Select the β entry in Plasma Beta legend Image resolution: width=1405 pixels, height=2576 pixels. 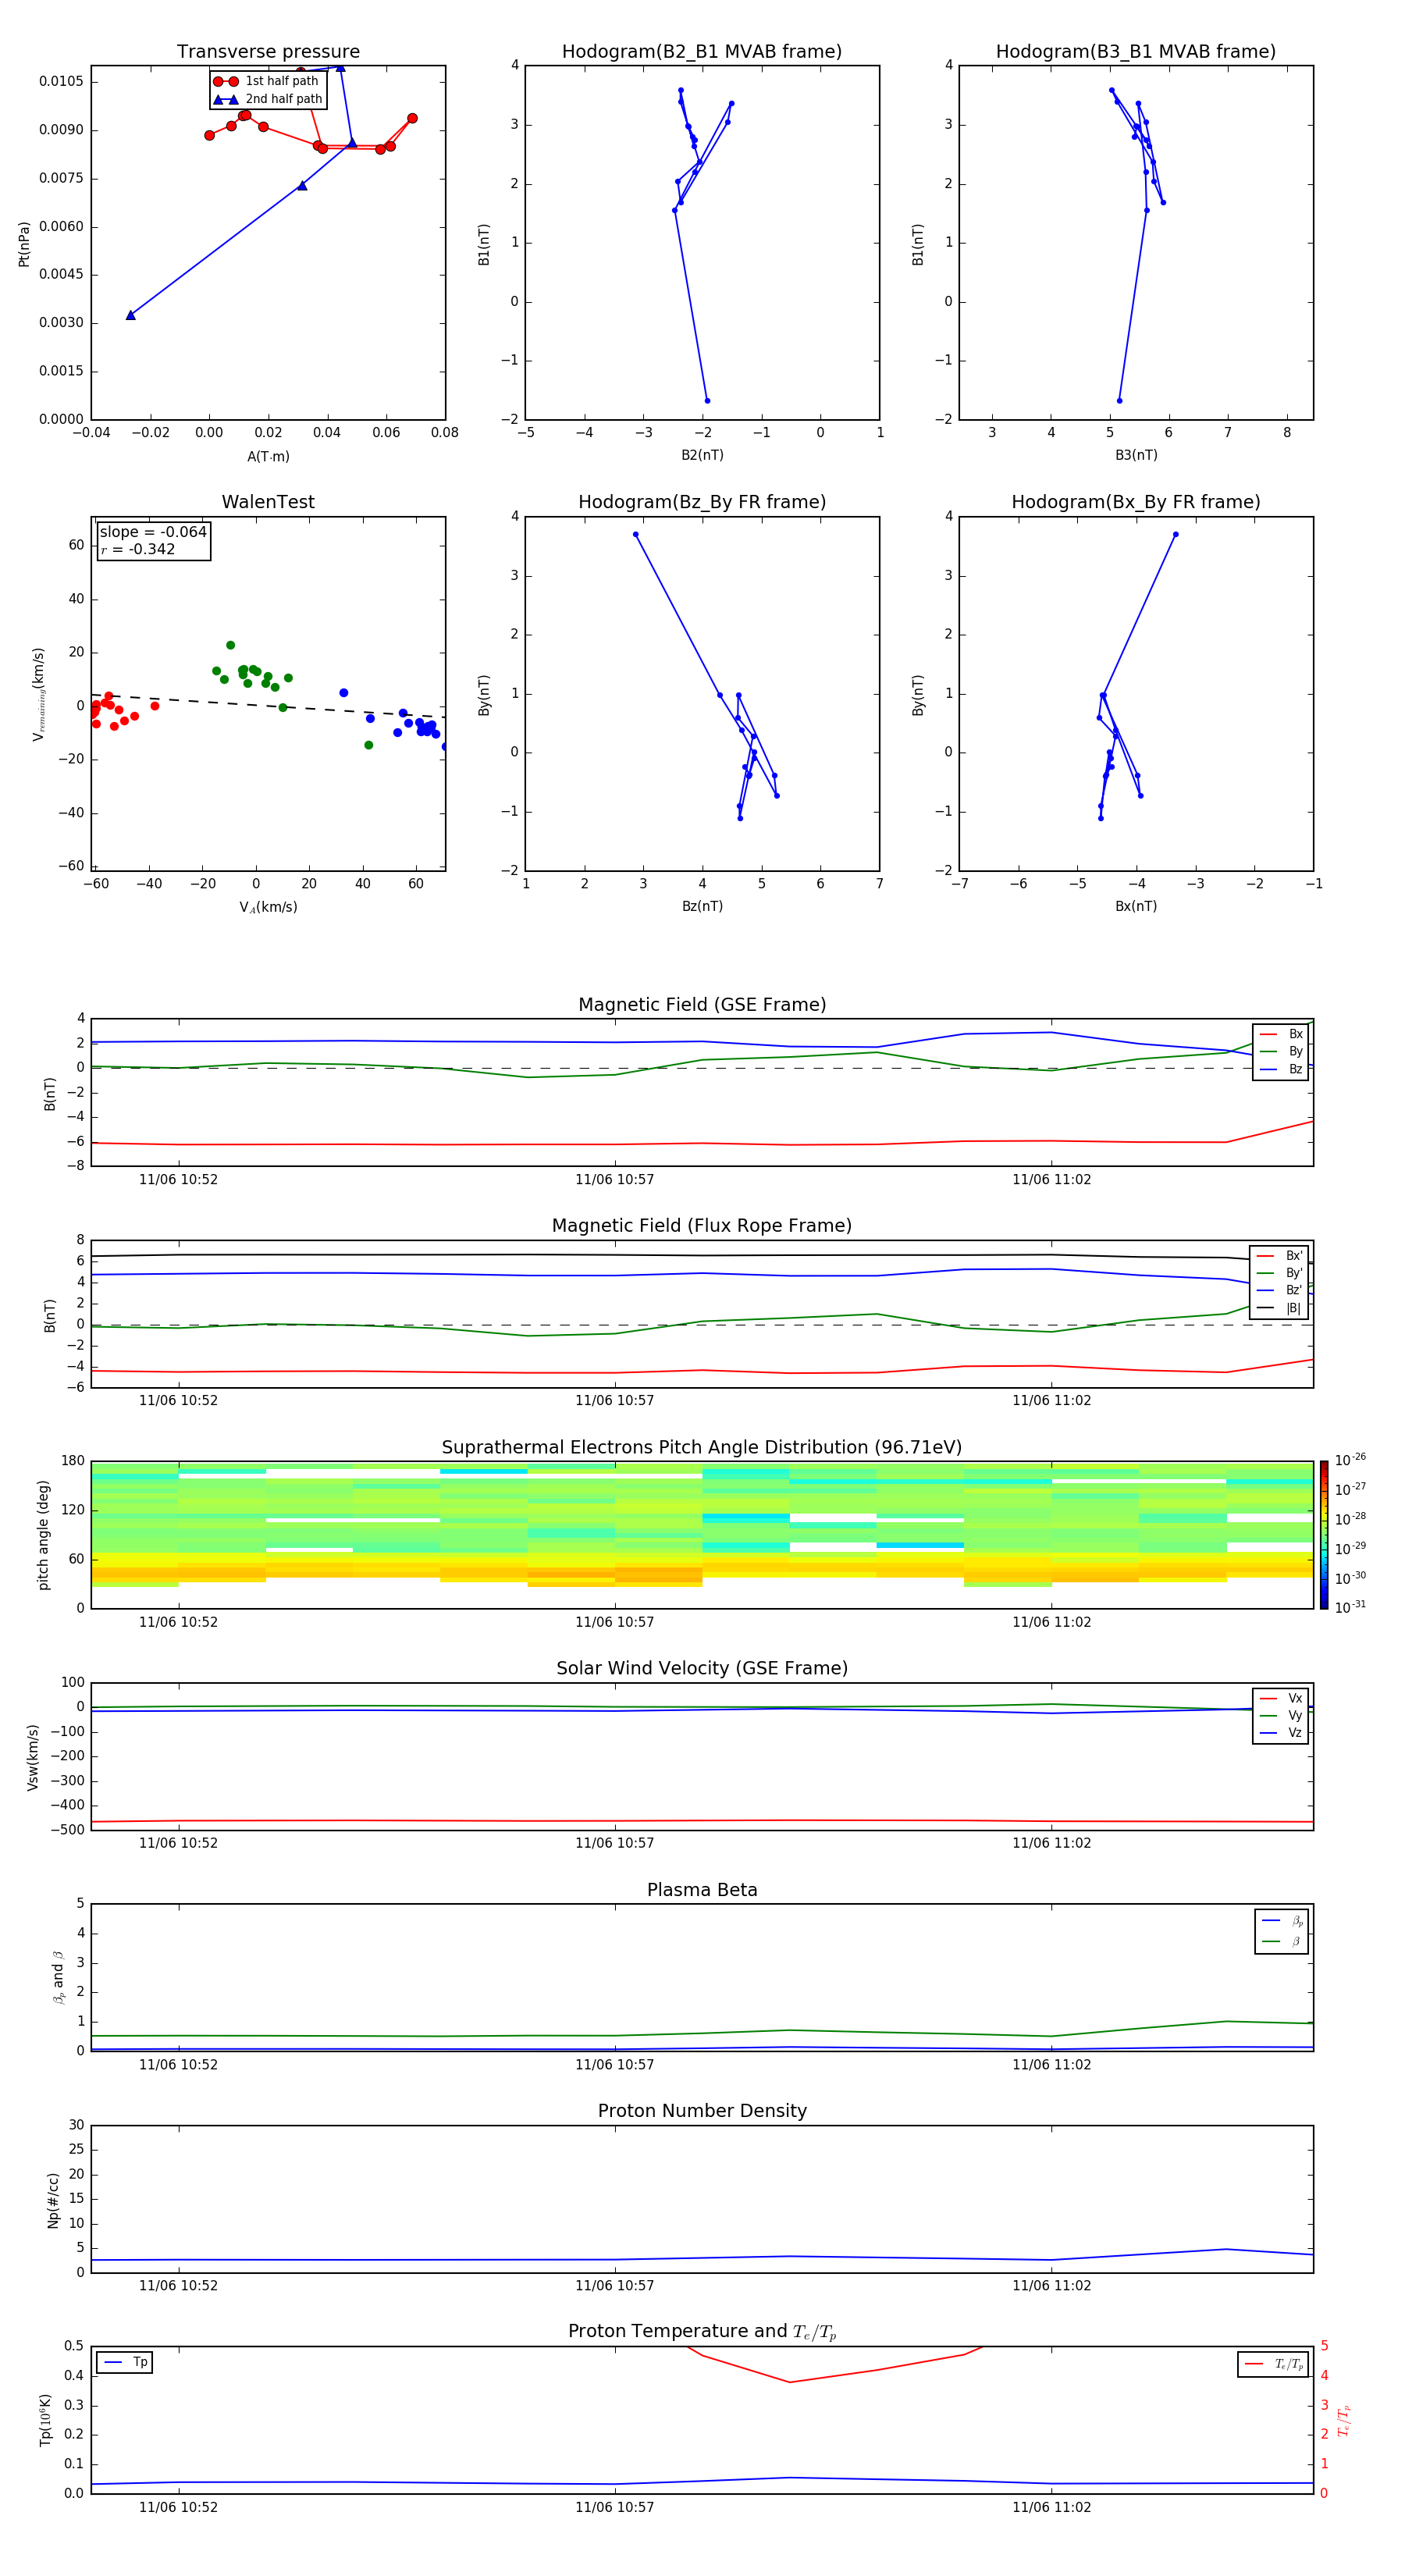(1282, 1942)
